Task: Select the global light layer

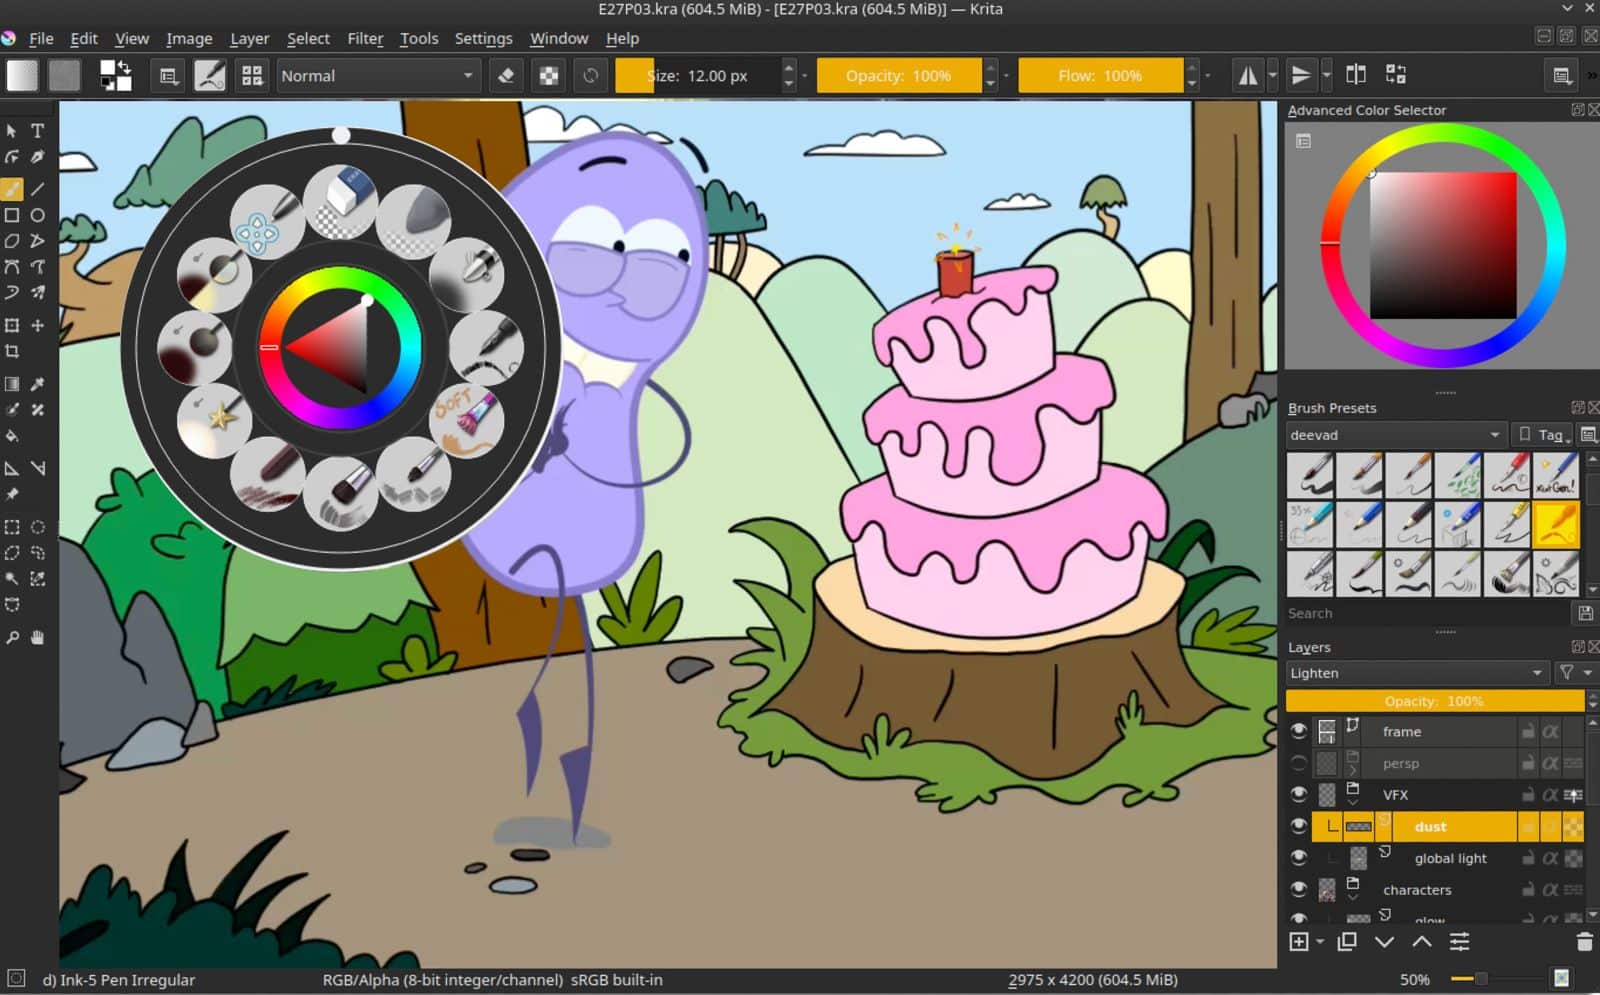Action: (x=1450, y=859)
